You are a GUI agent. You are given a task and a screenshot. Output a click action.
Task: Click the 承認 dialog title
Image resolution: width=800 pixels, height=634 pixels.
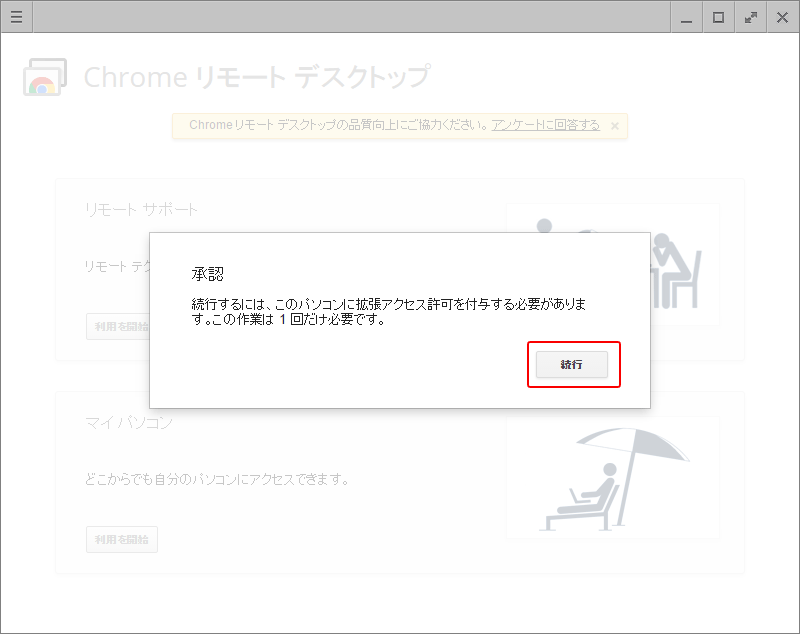click(208, 274)
